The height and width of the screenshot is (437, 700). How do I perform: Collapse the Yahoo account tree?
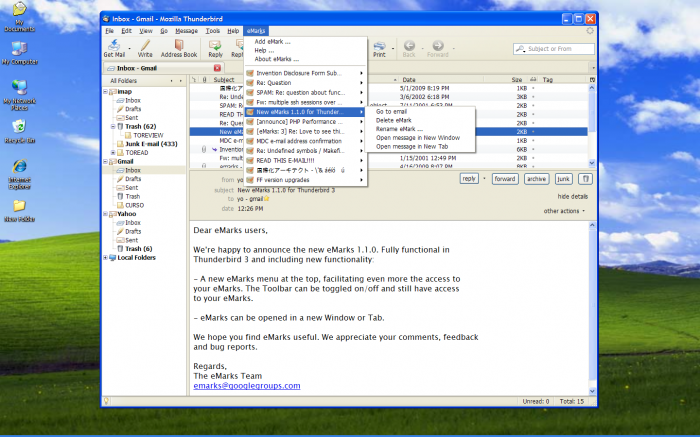tap(106, 214)
